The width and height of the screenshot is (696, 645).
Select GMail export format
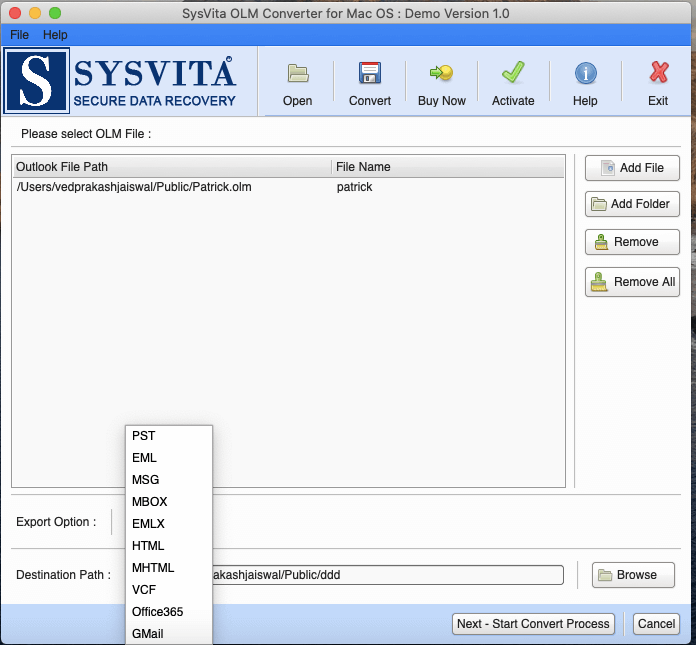tap(148, 634)
